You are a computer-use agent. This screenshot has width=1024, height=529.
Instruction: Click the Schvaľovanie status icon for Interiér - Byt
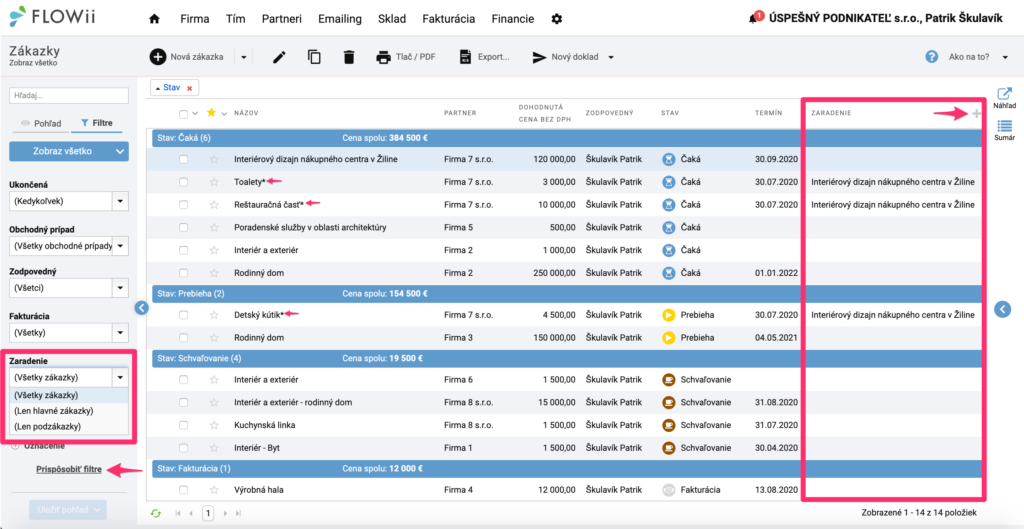click(x=668, y=447)
